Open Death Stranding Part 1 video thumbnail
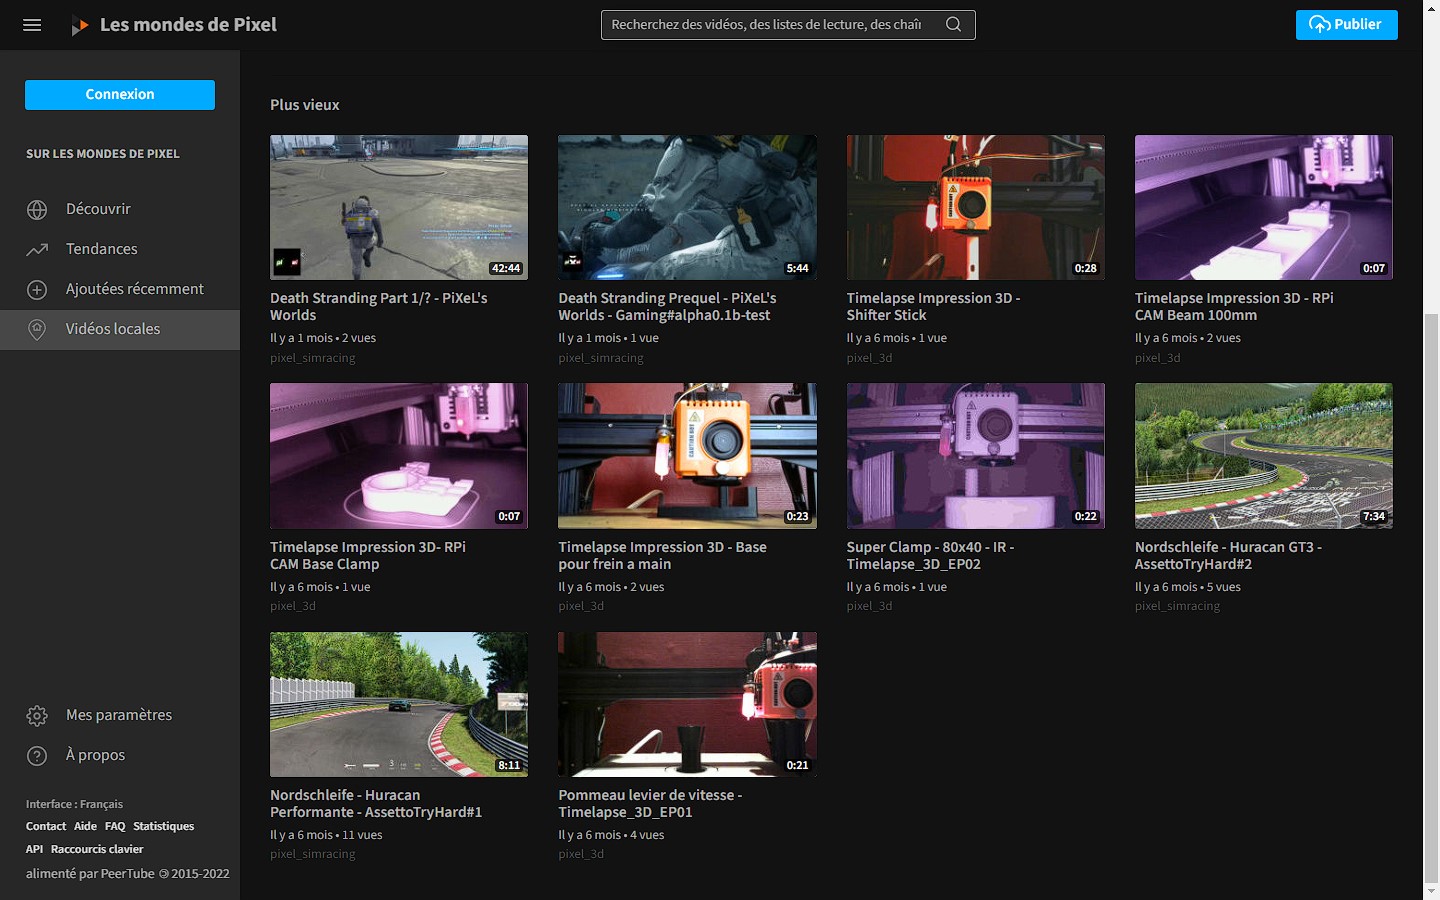The image size is (1440, 900). (x=399, y=207)
